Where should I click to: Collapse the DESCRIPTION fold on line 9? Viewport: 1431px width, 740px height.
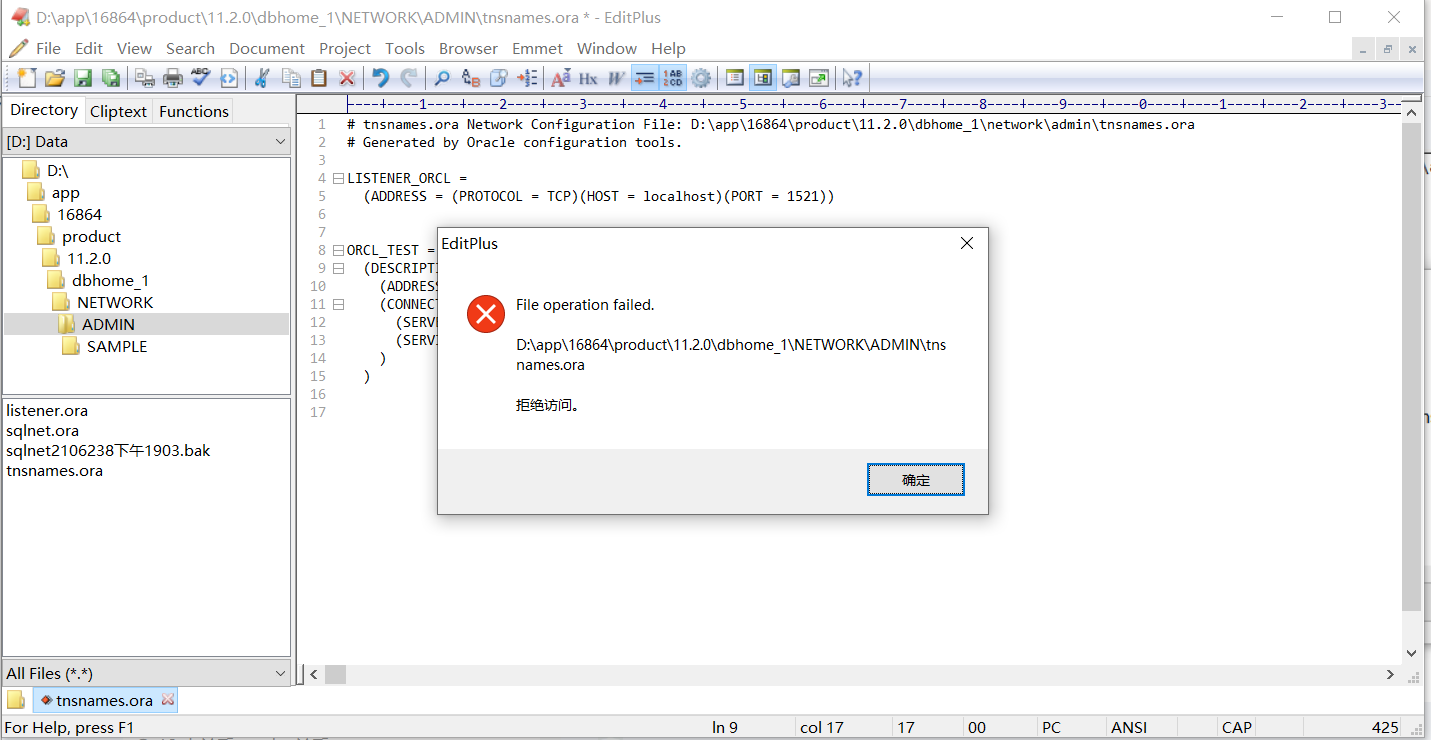point(338,268)
